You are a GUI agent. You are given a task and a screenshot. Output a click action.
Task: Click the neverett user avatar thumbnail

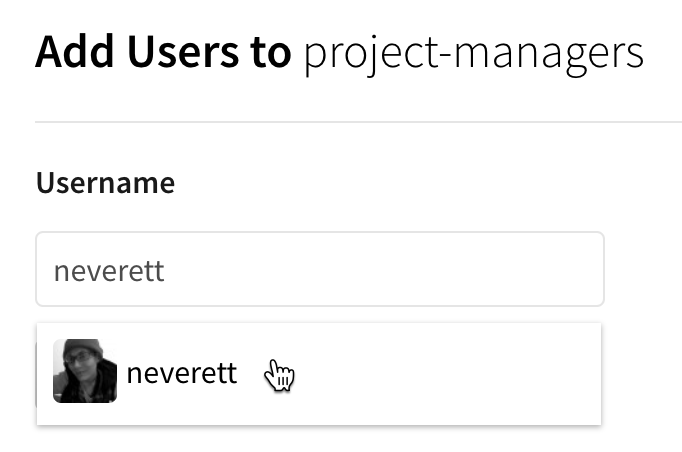pyautogui.click(x=85, y=372)
